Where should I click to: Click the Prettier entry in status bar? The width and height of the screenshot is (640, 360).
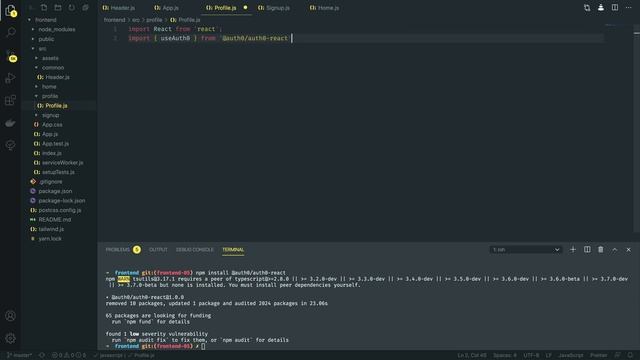point(599,356)
